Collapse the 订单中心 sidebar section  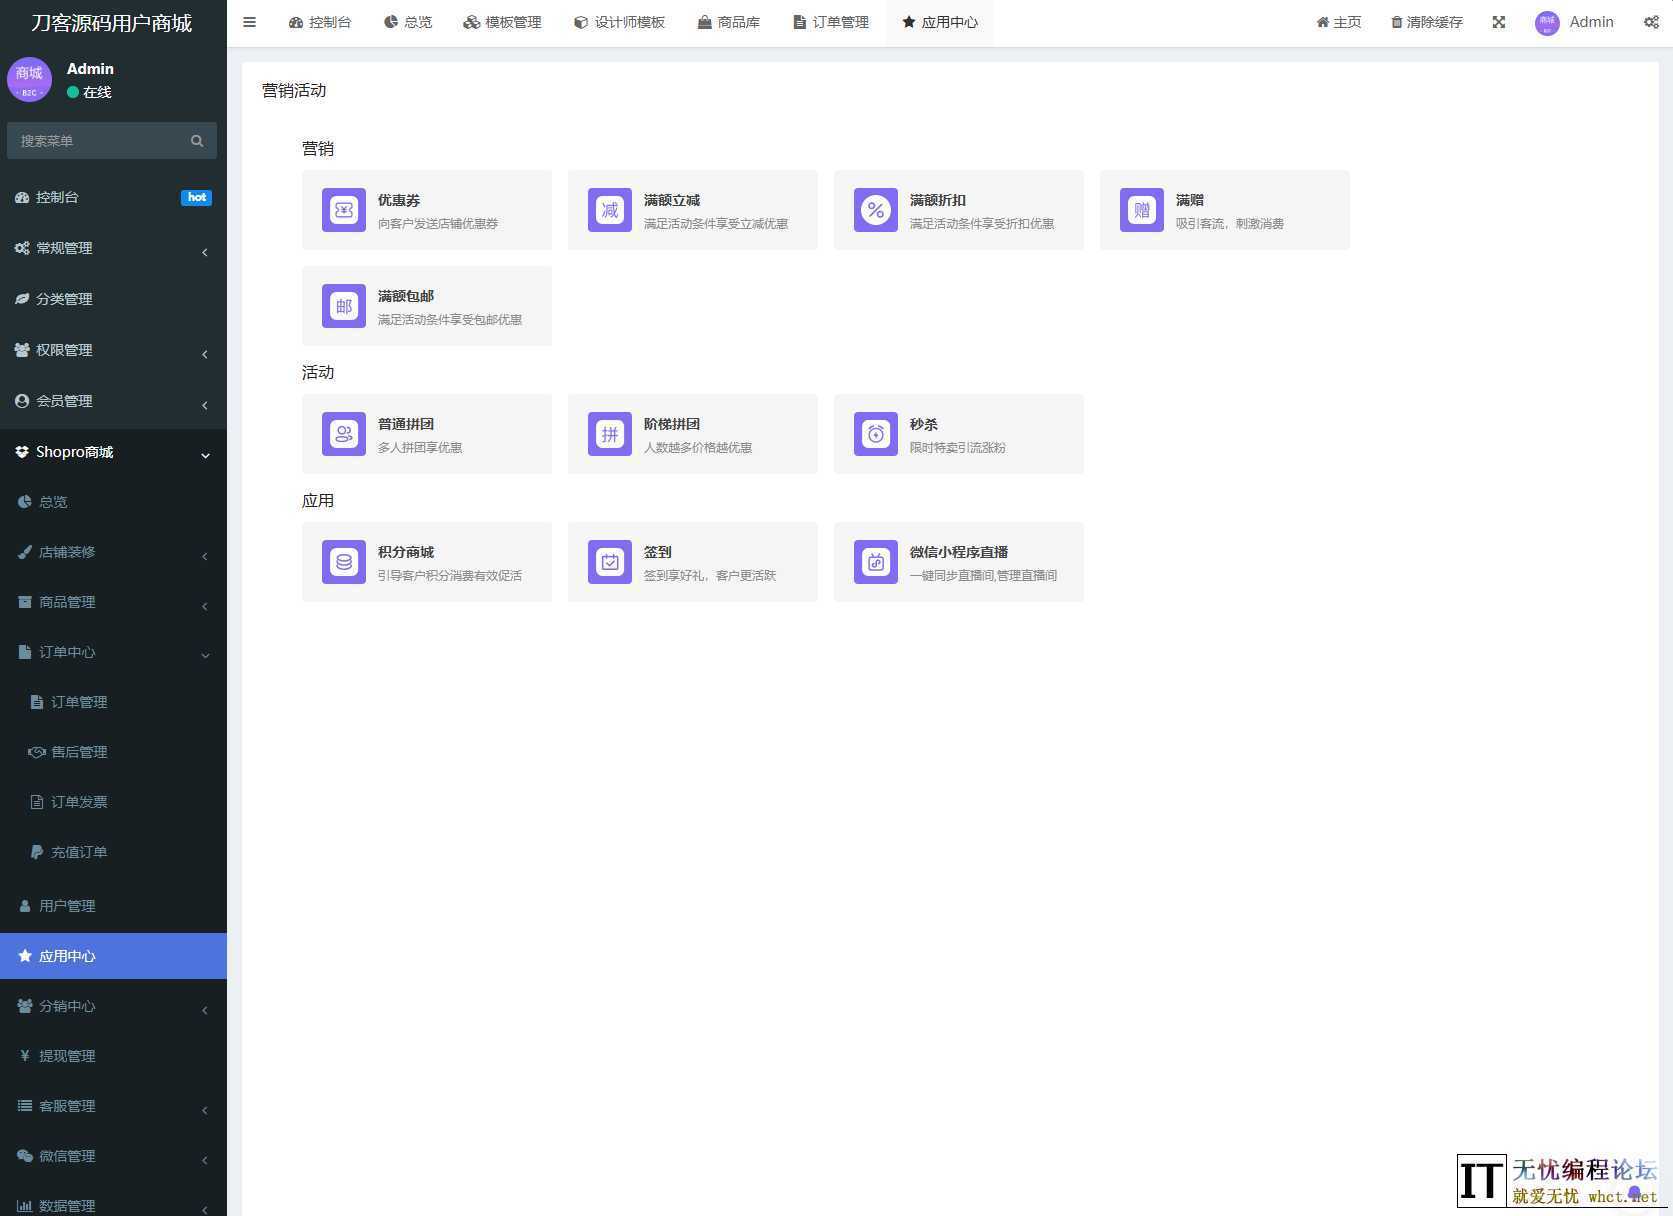[113, 652]
